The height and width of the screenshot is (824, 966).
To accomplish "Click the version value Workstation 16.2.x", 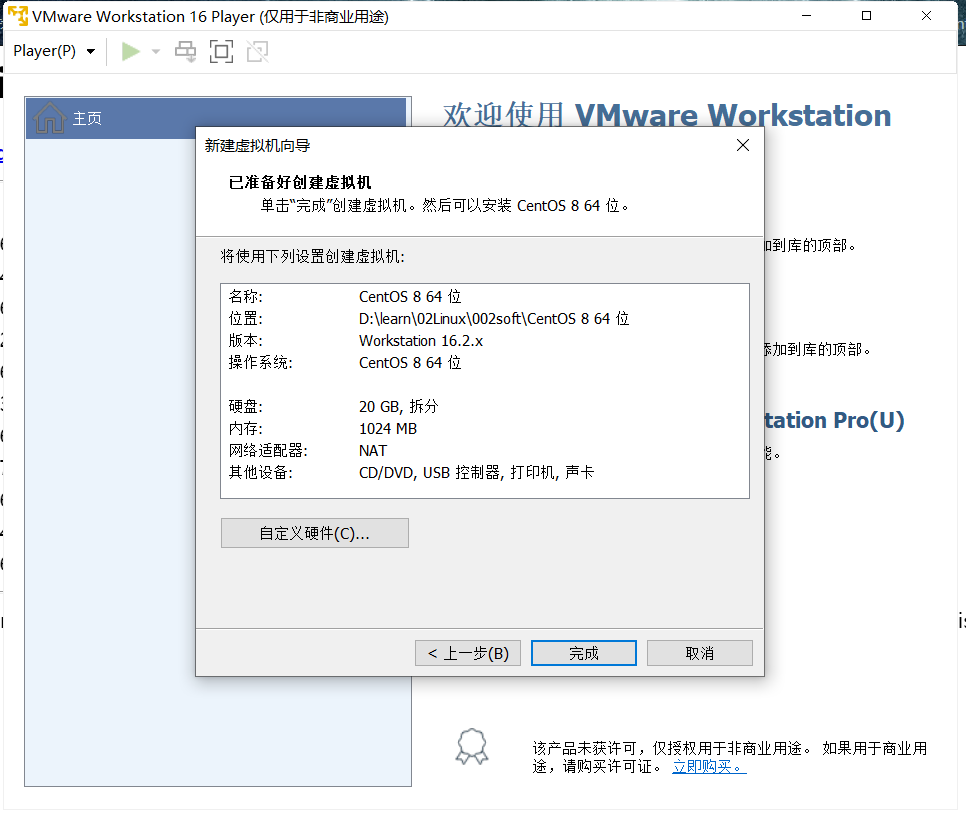I will pyautogui.click(x=421, y=341).
